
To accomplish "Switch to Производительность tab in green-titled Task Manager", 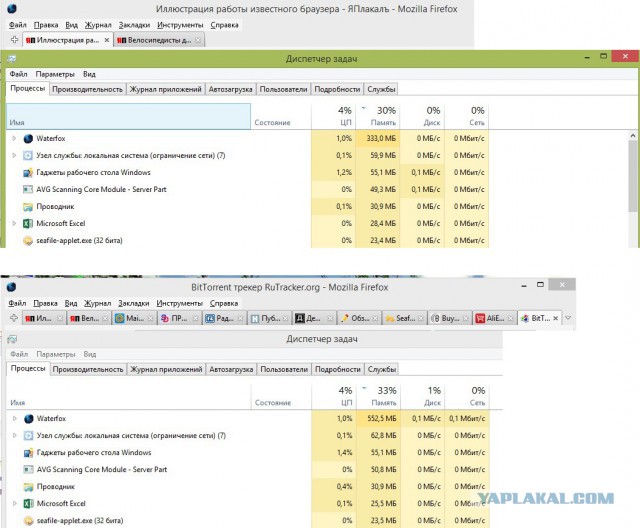I will pyautogui.click(x=87, y=89).
